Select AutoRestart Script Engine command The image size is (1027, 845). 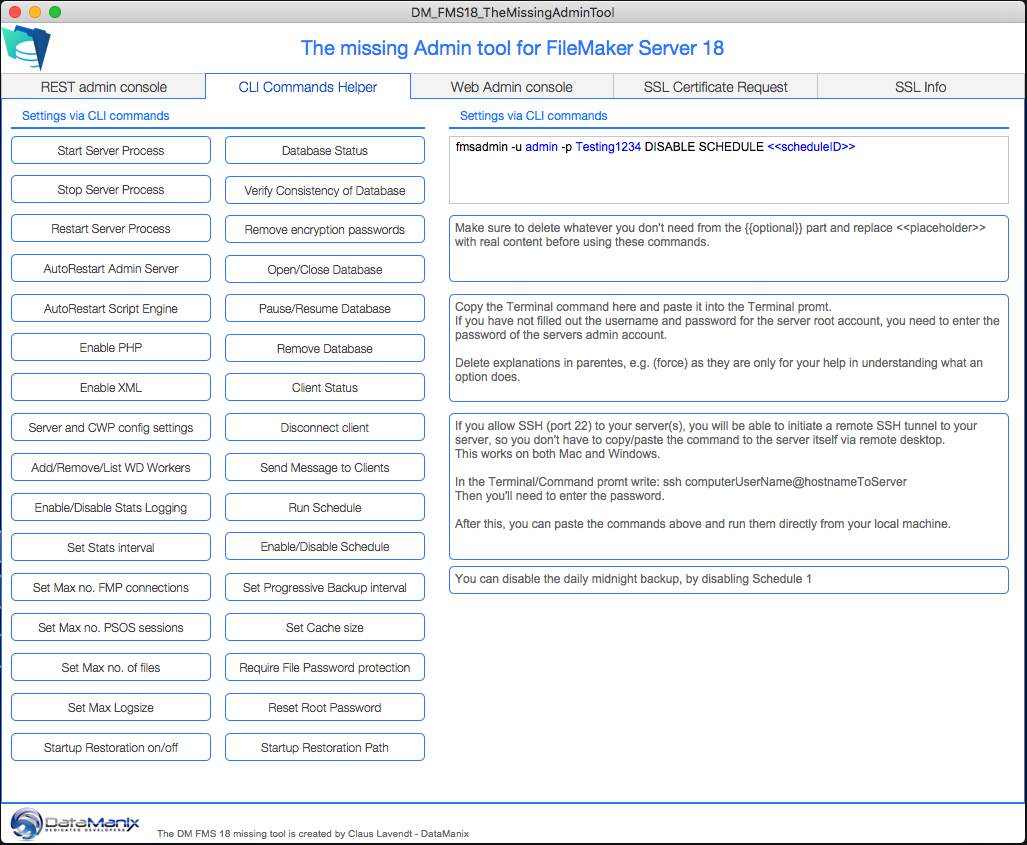[x=111, y=309]
